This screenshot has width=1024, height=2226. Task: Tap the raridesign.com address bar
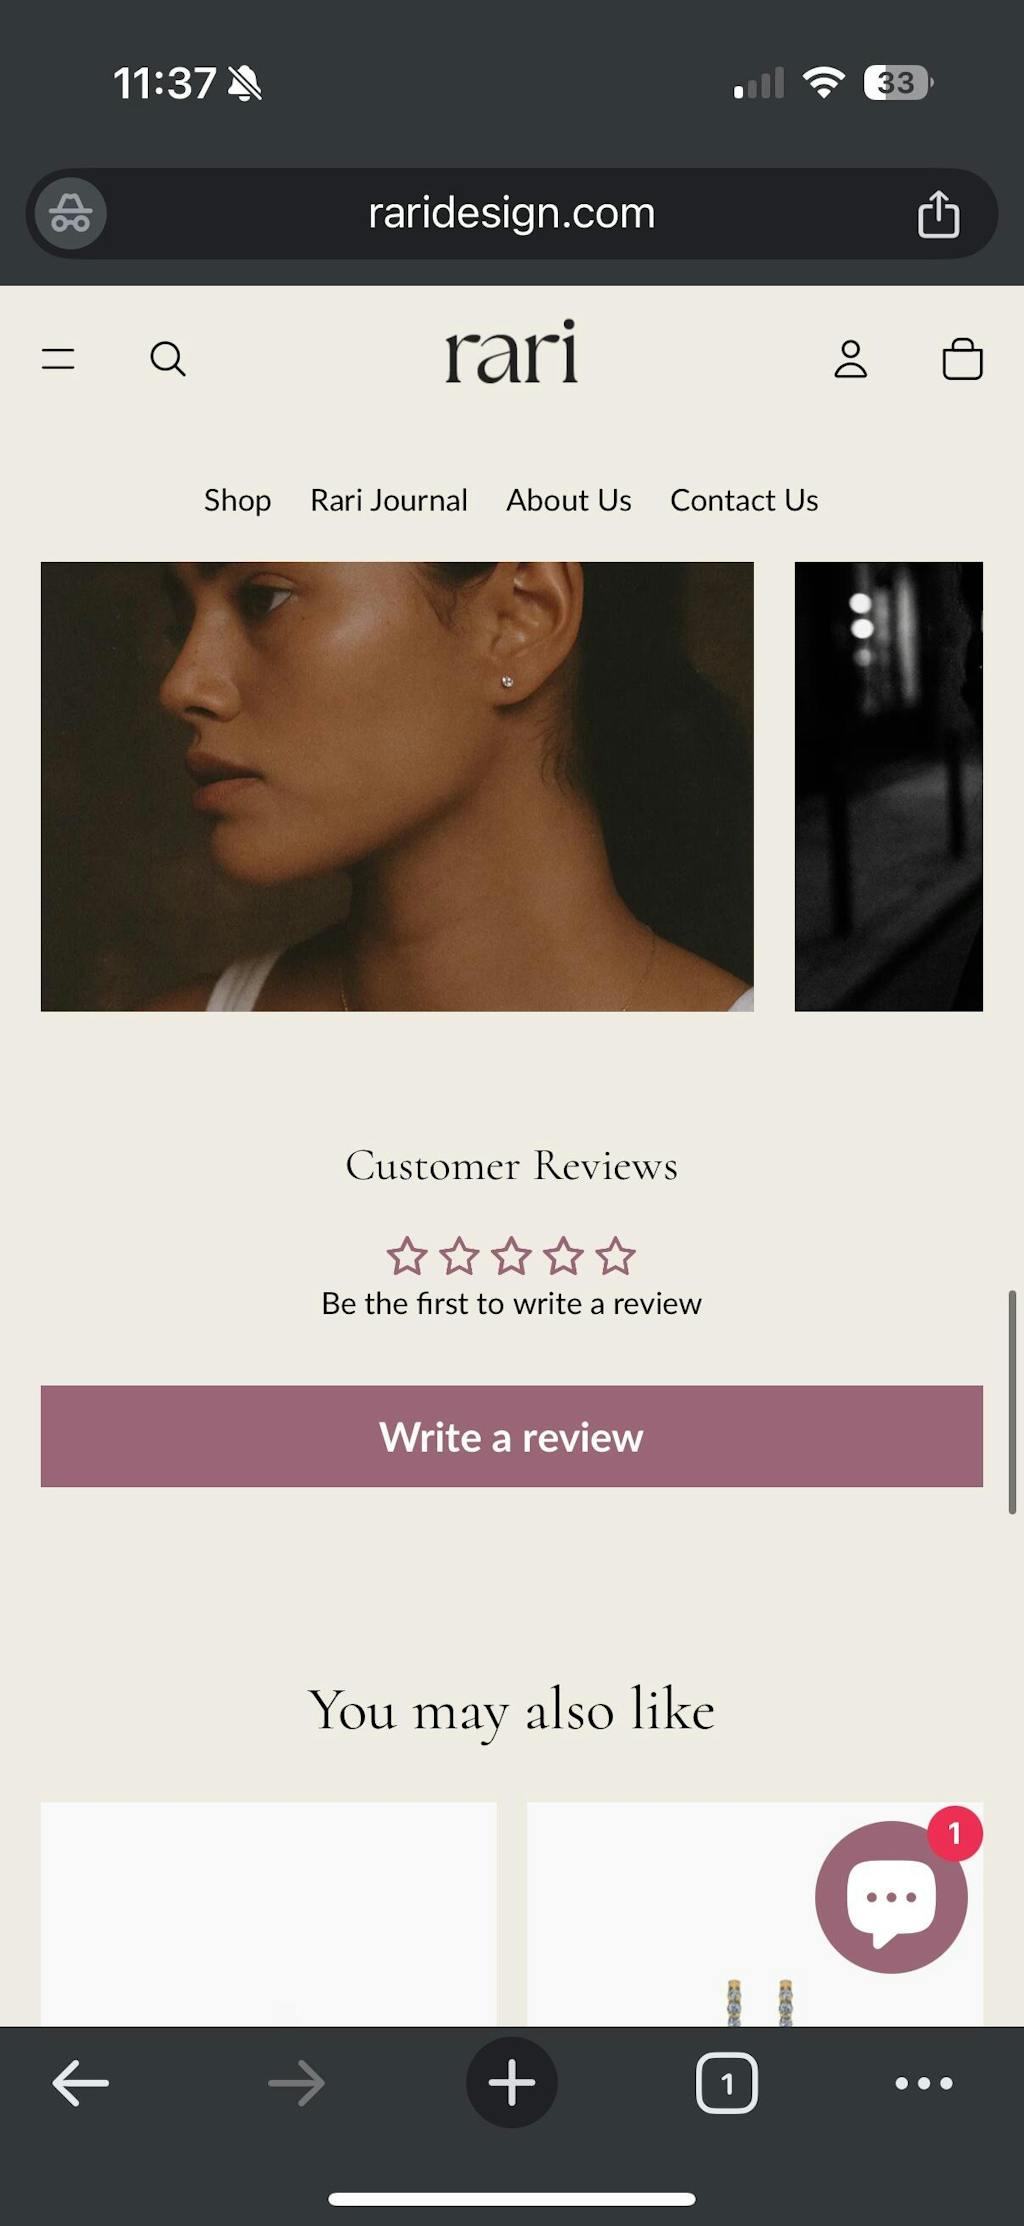pos(512,213)
